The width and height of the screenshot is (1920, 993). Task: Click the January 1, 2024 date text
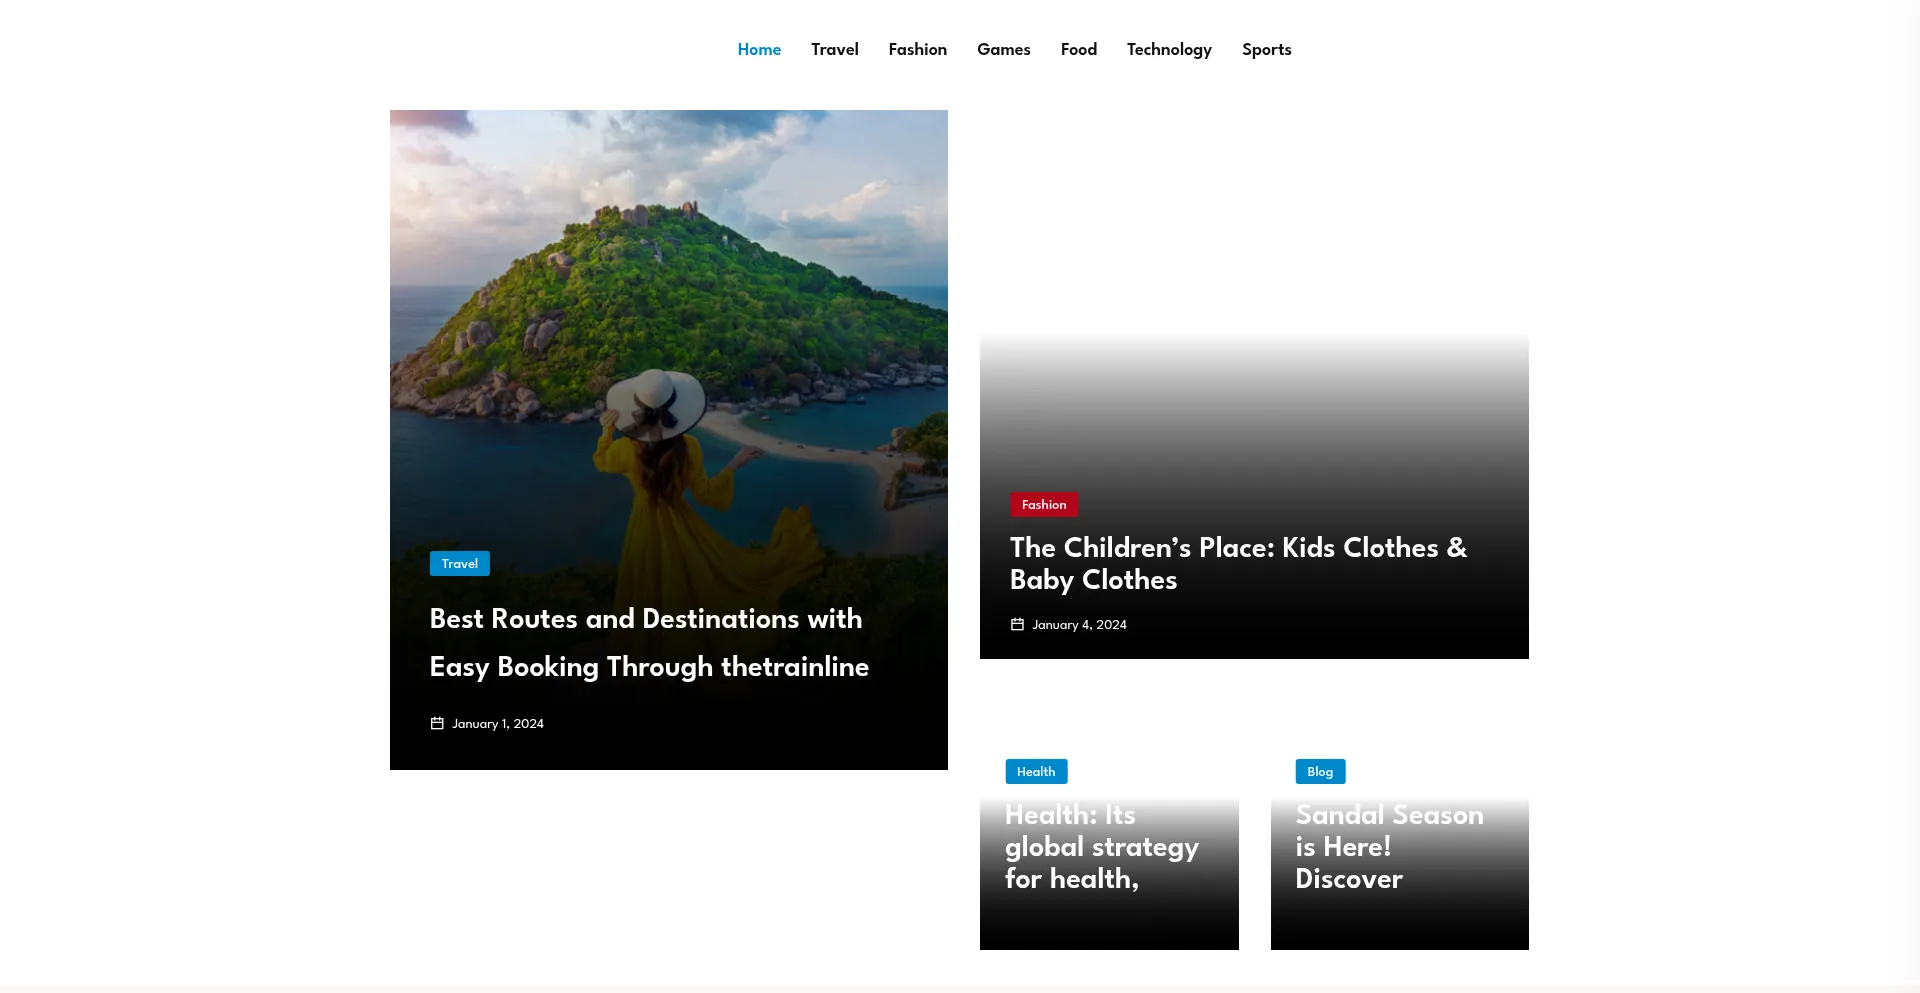pos(497,724)
